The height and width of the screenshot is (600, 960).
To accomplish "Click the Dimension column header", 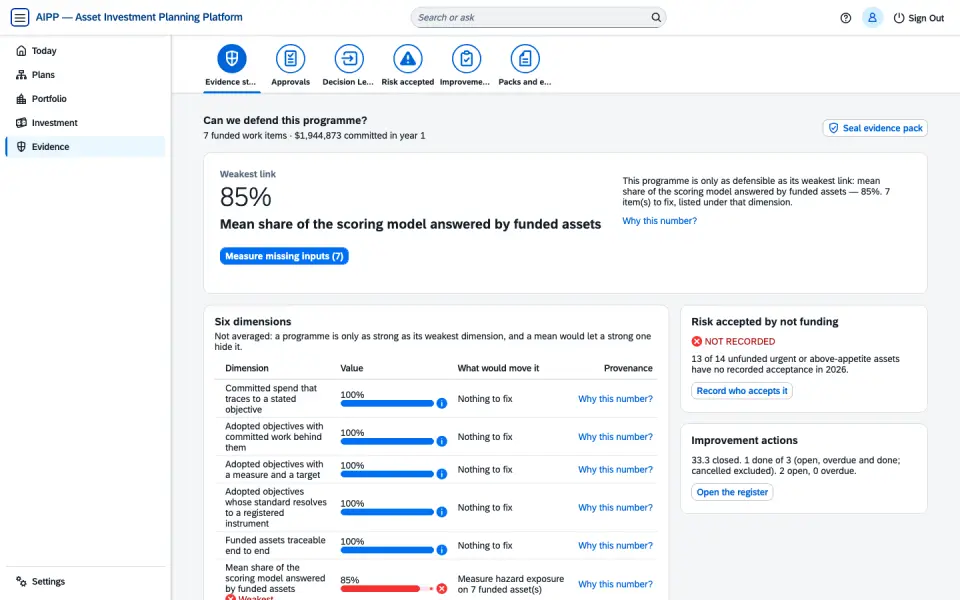I will coord(247,368).
